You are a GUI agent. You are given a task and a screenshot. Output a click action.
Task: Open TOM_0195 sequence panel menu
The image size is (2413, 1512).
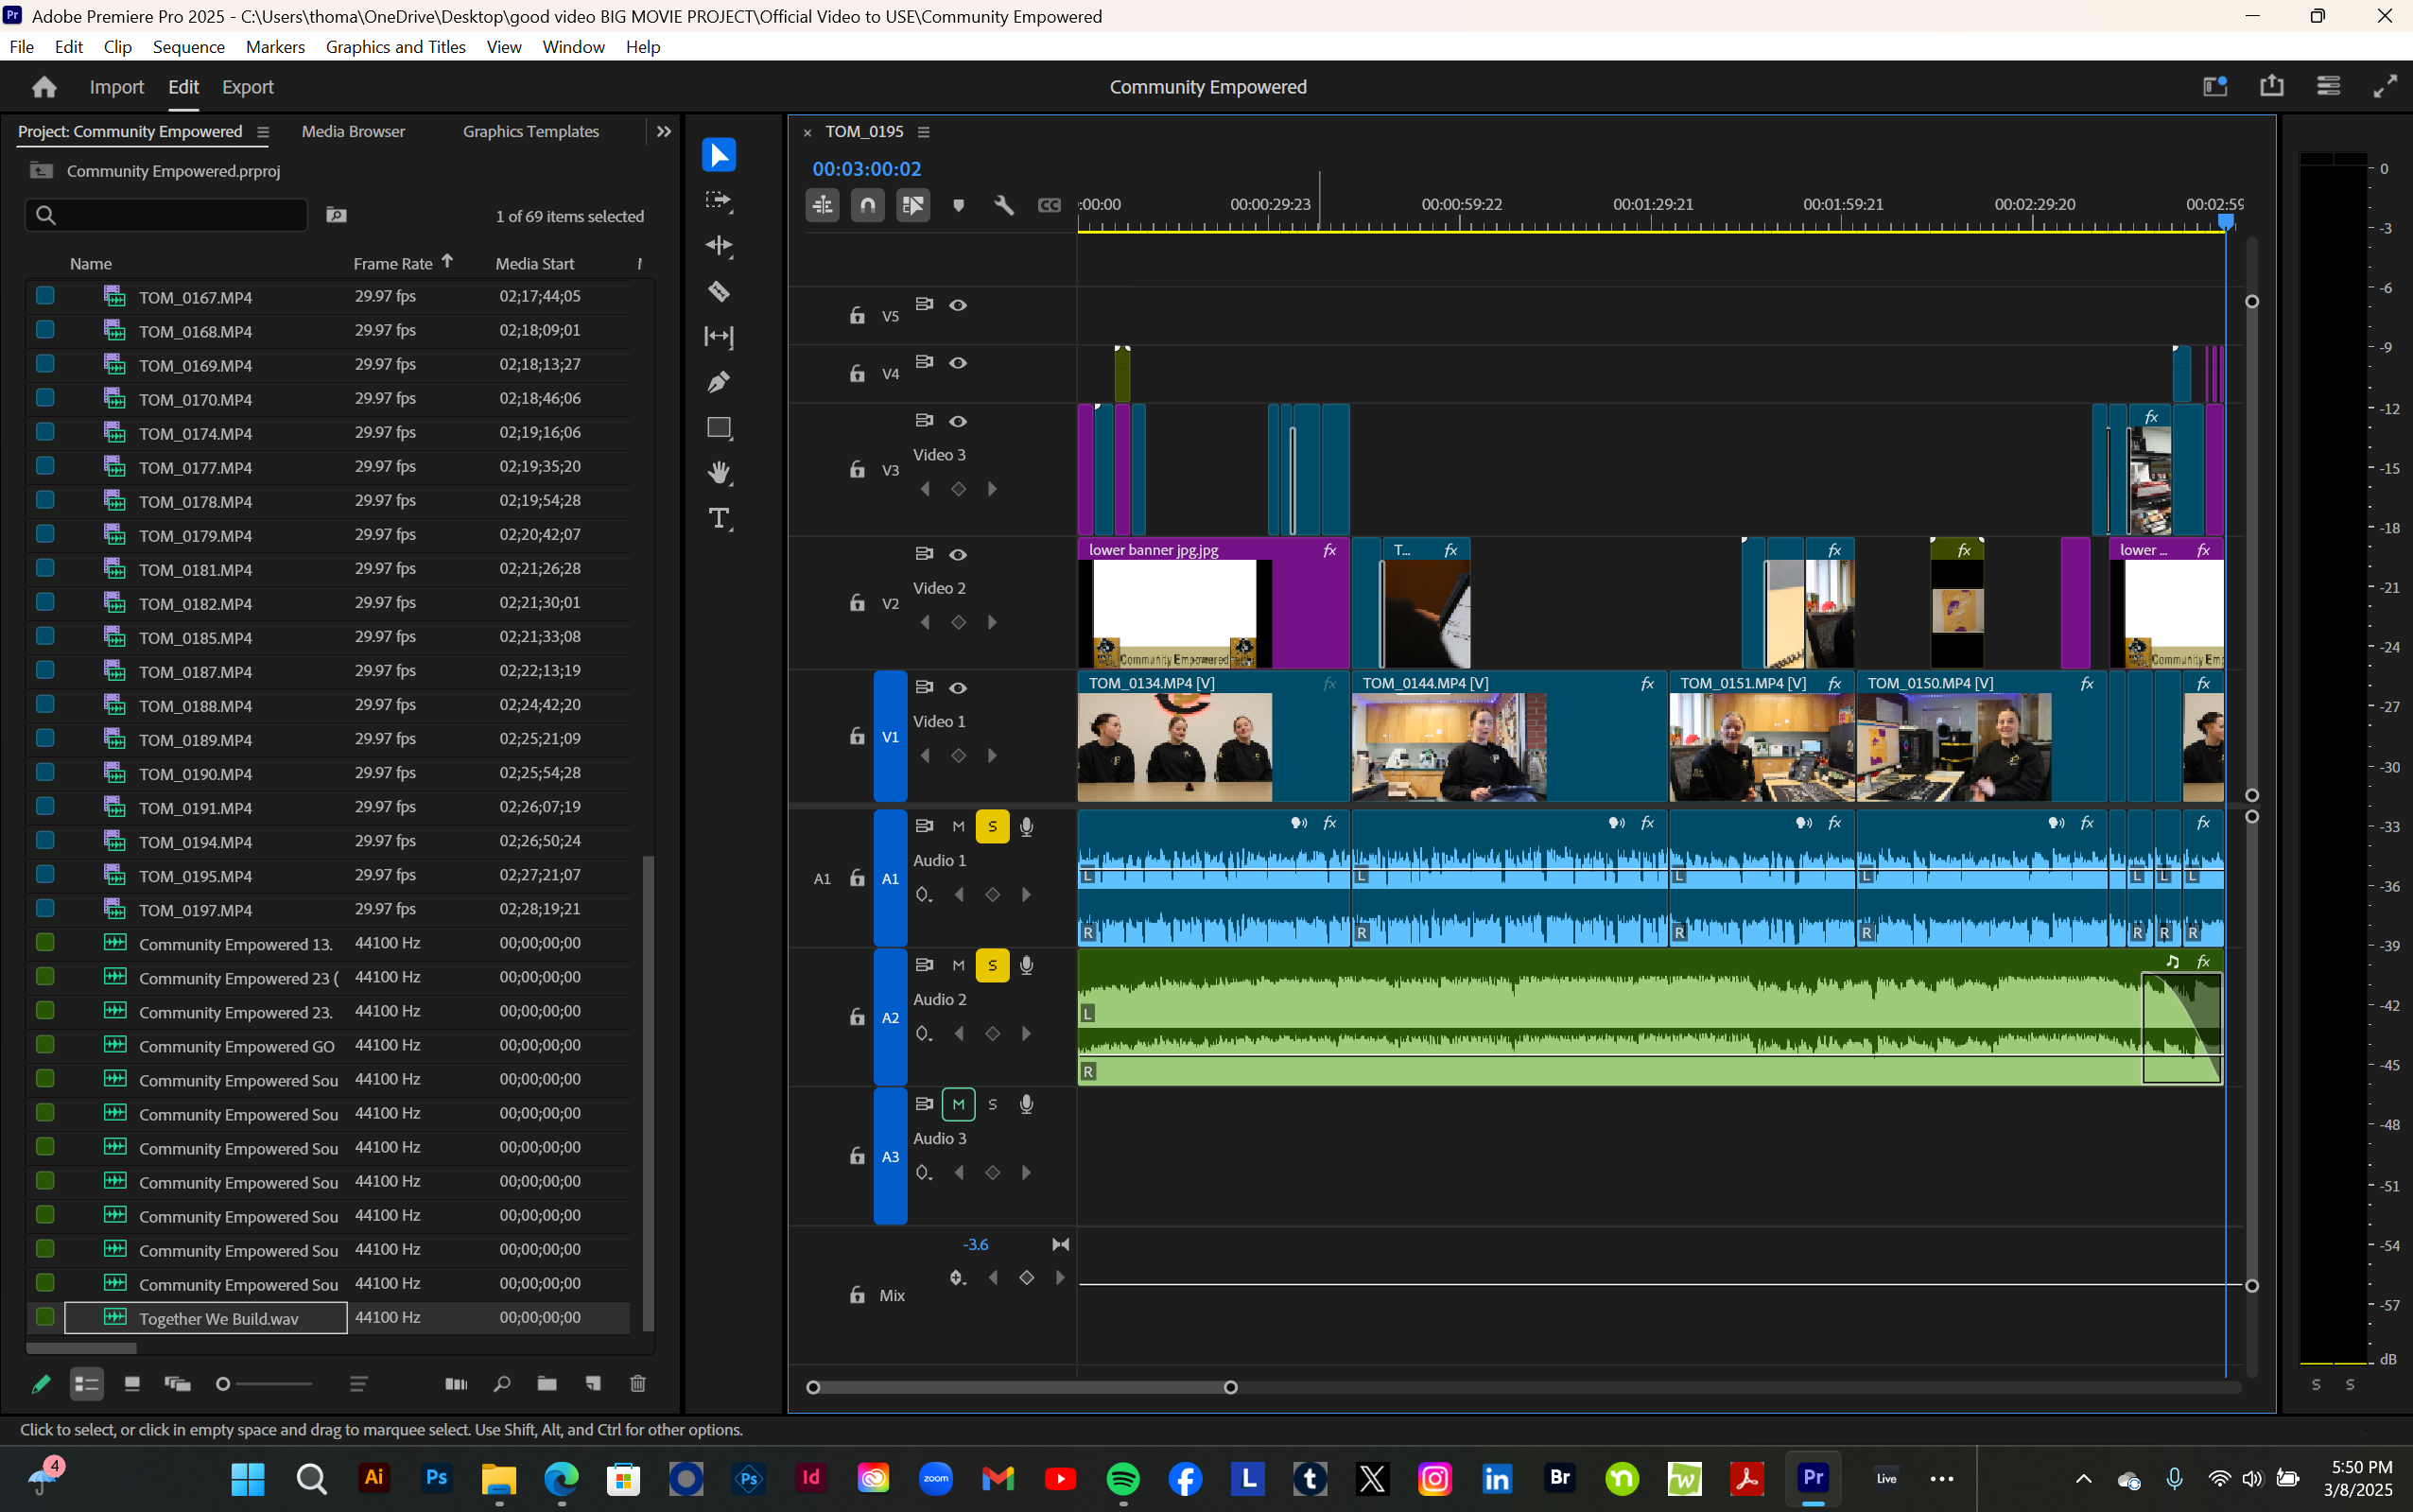pyautogui.click(x=924, y=132)
